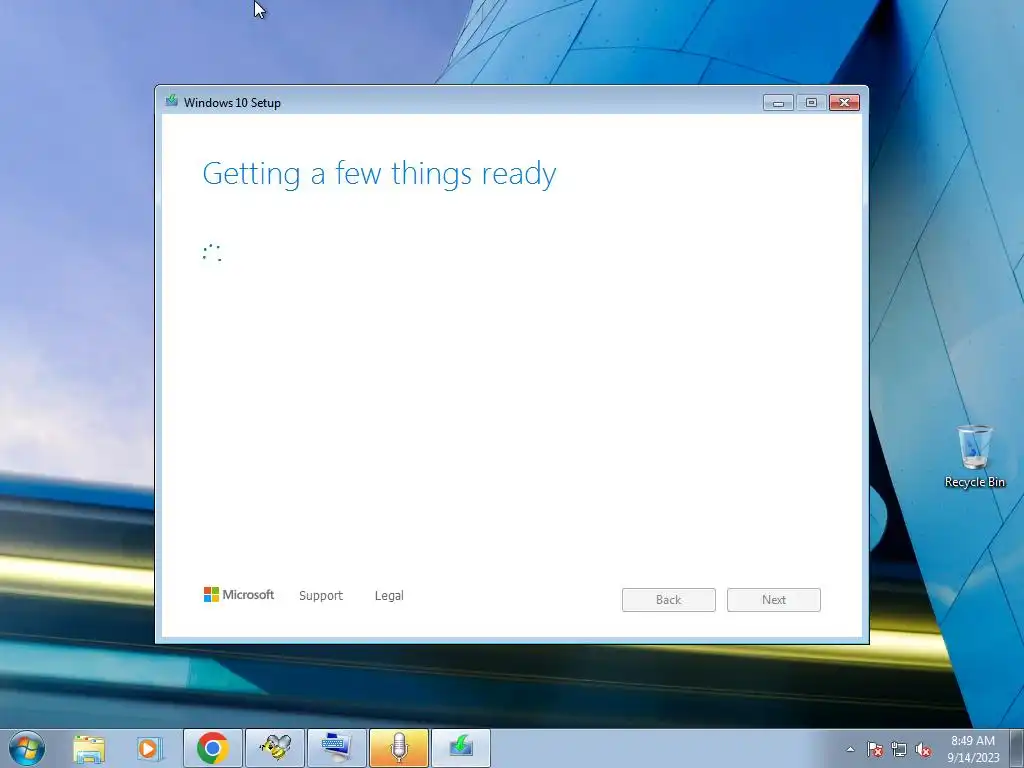This screenshot has height=768, width=1024.
Task: Open the on-screen keyboard taskbar icon
Action: pyautogui.click(x=336, y=748)
